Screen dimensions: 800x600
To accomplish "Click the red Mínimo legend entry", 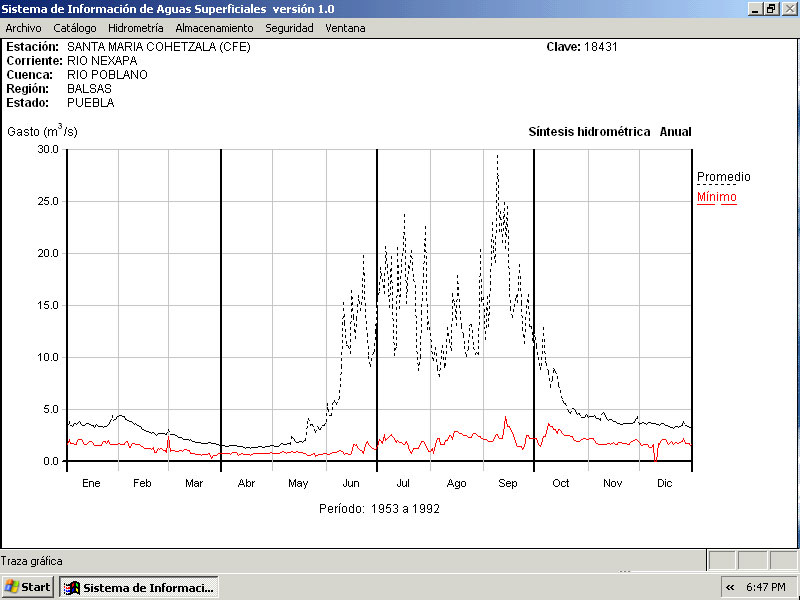I will point(716,197).
